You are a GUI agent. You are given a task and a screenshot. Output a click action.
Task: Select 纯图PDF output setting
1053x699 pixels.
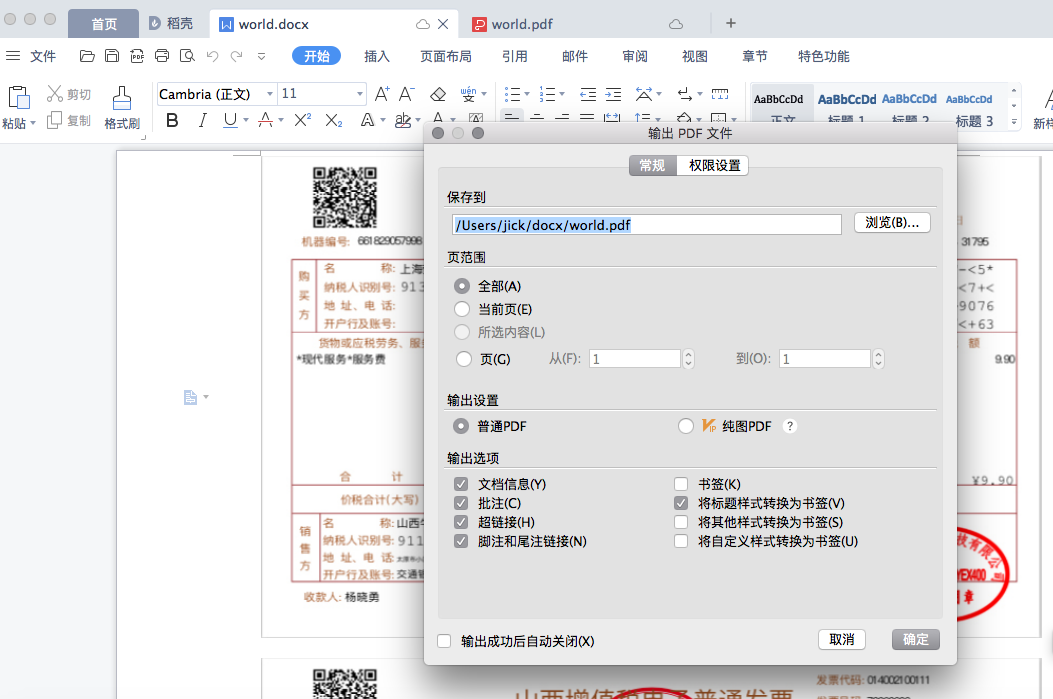tap(687, 425)
